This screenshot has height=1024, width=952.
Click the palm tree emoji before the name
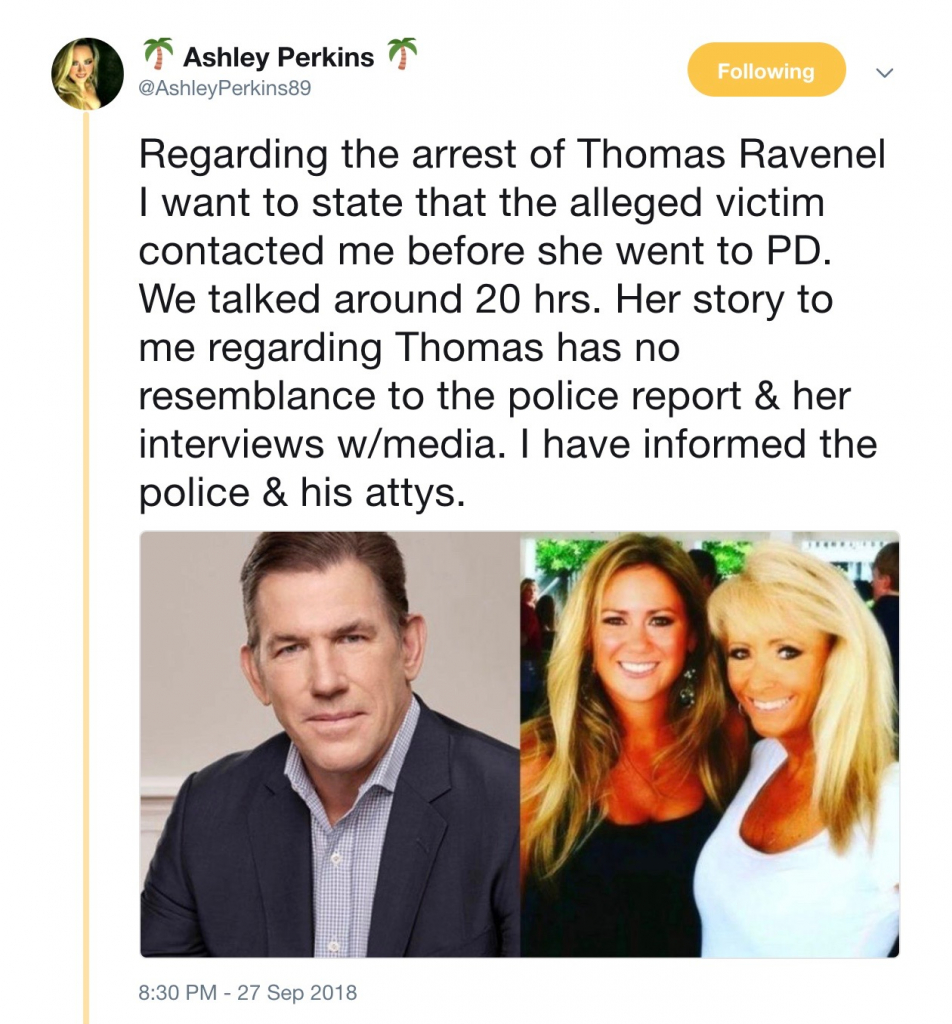pyautogui.click(x=158, y=54)
